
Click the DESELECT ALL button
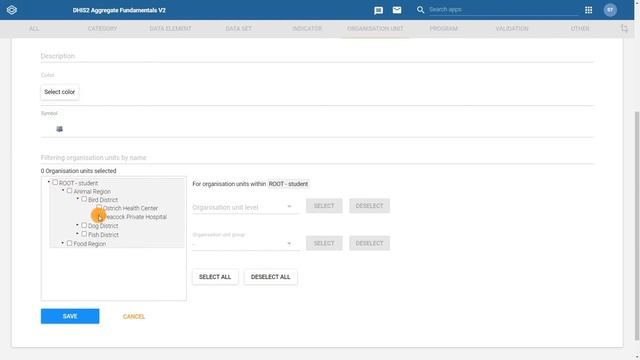pyautogui.click(x=271, y=277)
